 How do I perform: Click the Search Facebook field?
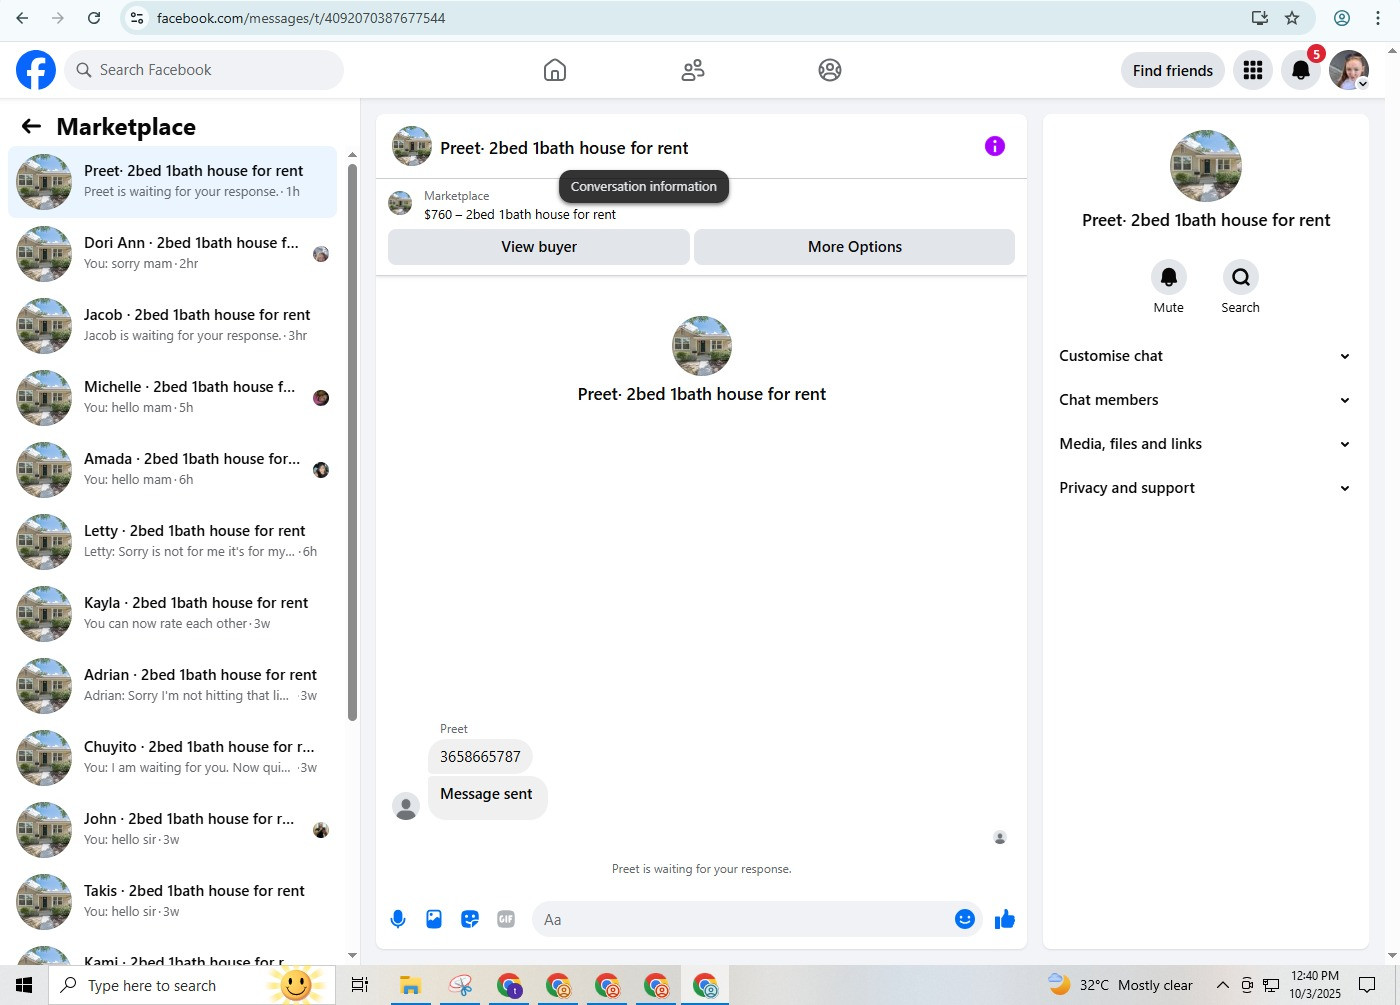coord(204,70)
